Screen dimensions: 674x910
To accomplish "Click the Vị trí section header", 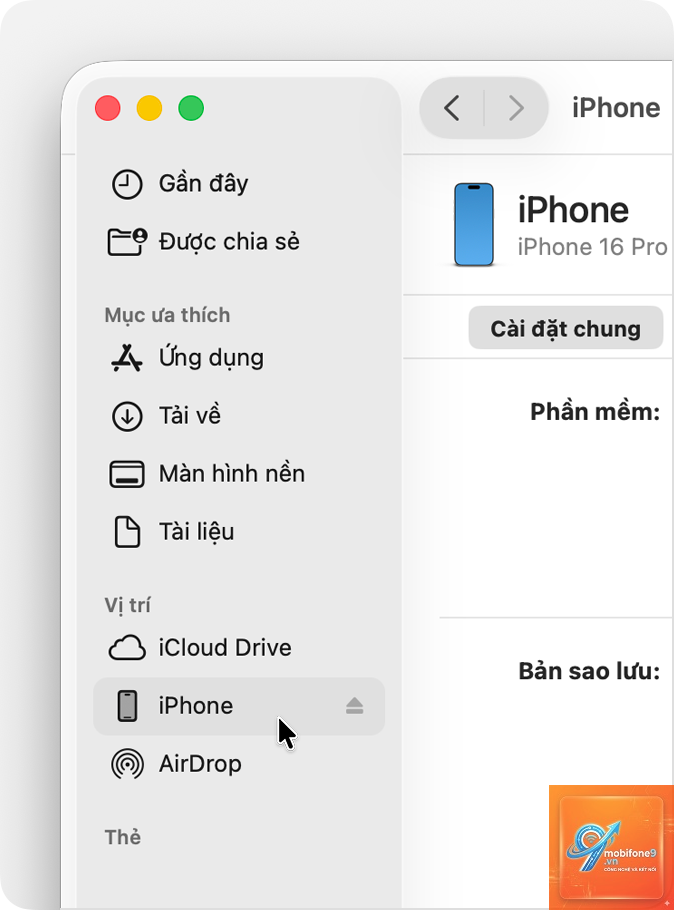I will point(127,605).
